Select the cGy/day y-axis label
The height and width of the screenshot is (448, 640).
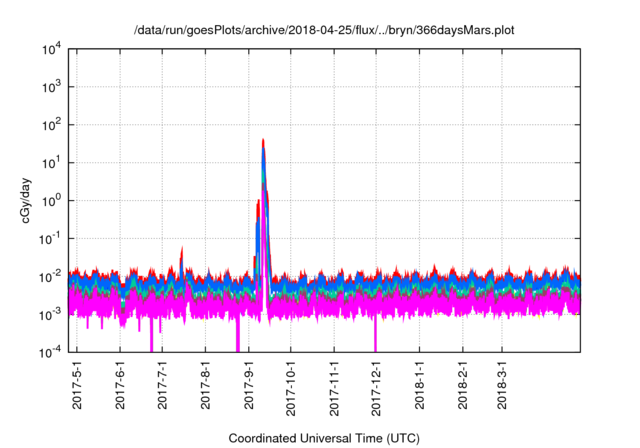26,200
